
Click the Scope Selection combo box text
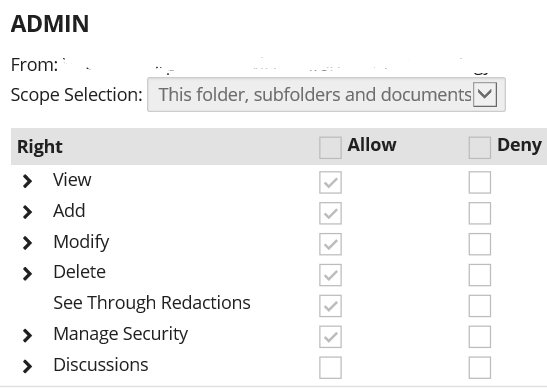(315, 95)
